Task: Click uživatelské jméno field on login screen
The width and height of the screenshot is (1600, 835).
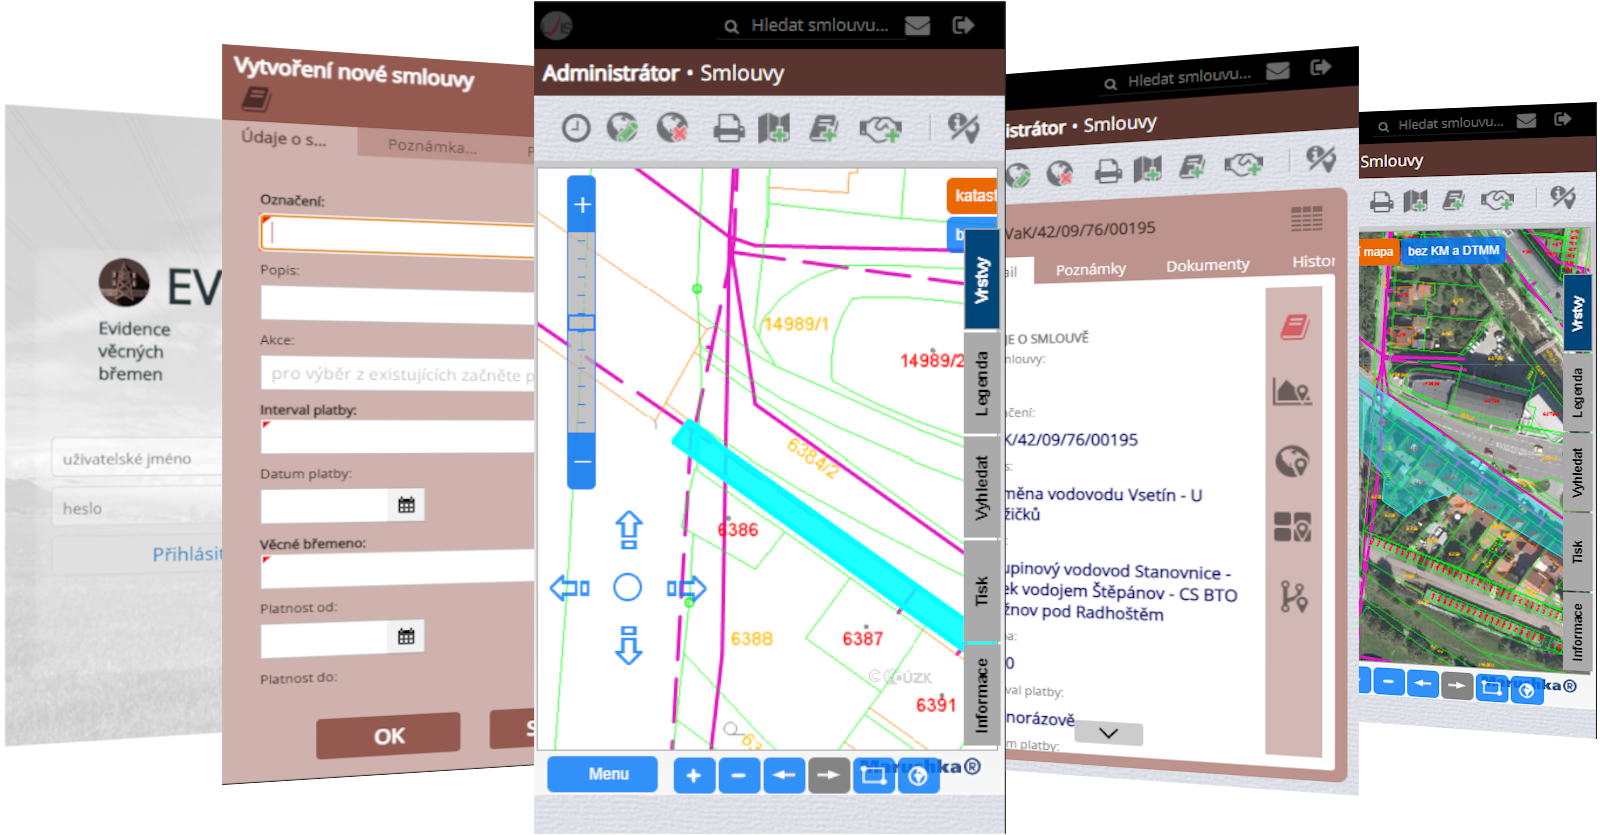Action: point(137,459)
